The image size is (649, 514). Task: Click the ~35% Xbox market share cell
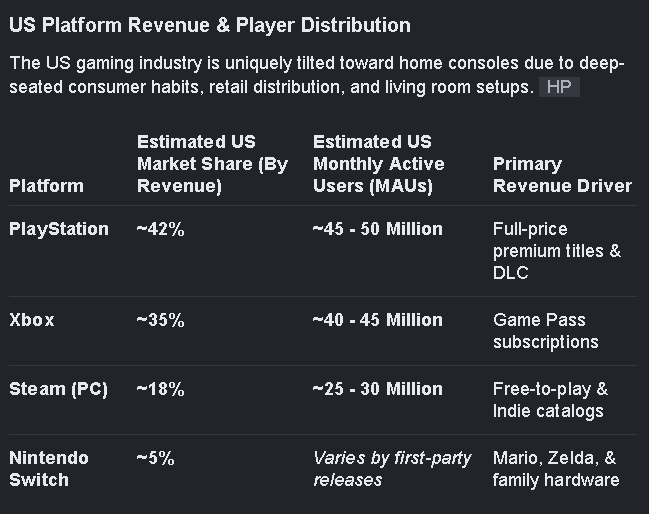[x=161, y=320]
